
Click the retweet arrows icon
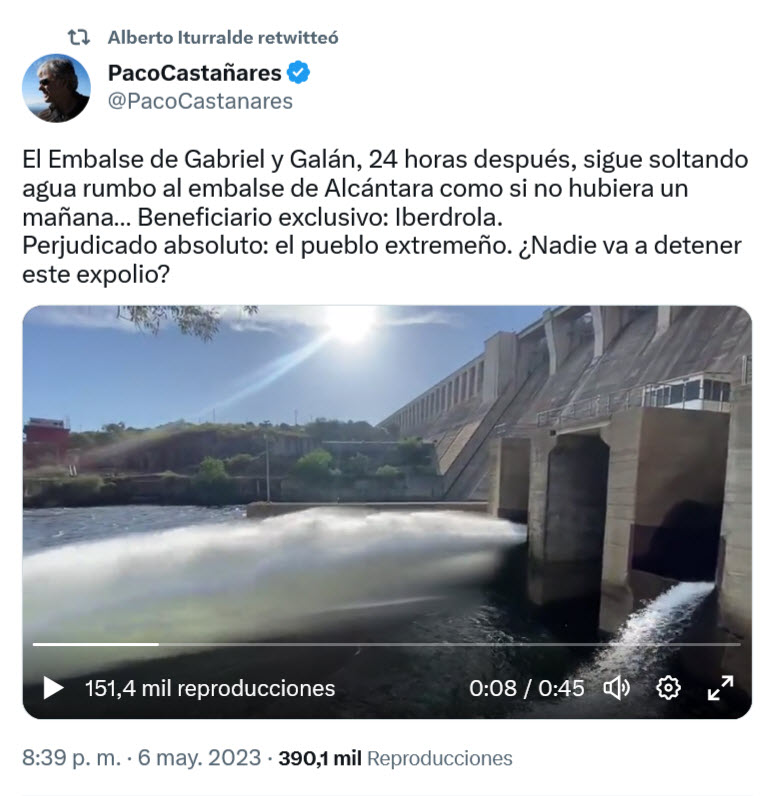tap(79, 37)
